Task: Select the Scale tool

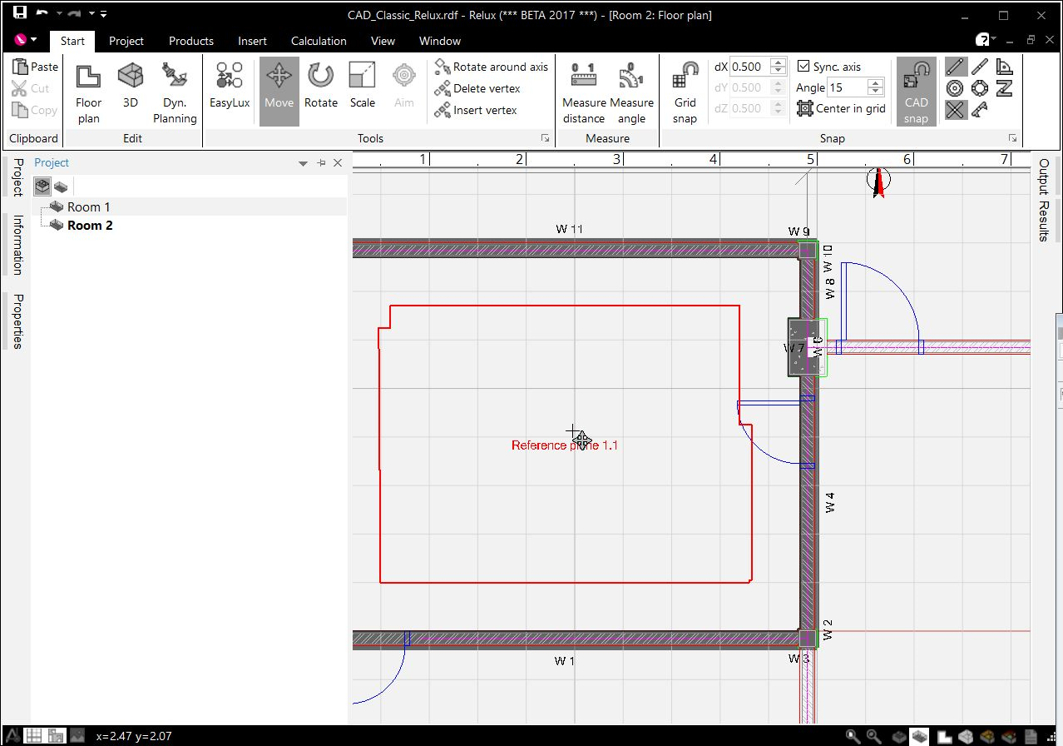Action: 362,92
